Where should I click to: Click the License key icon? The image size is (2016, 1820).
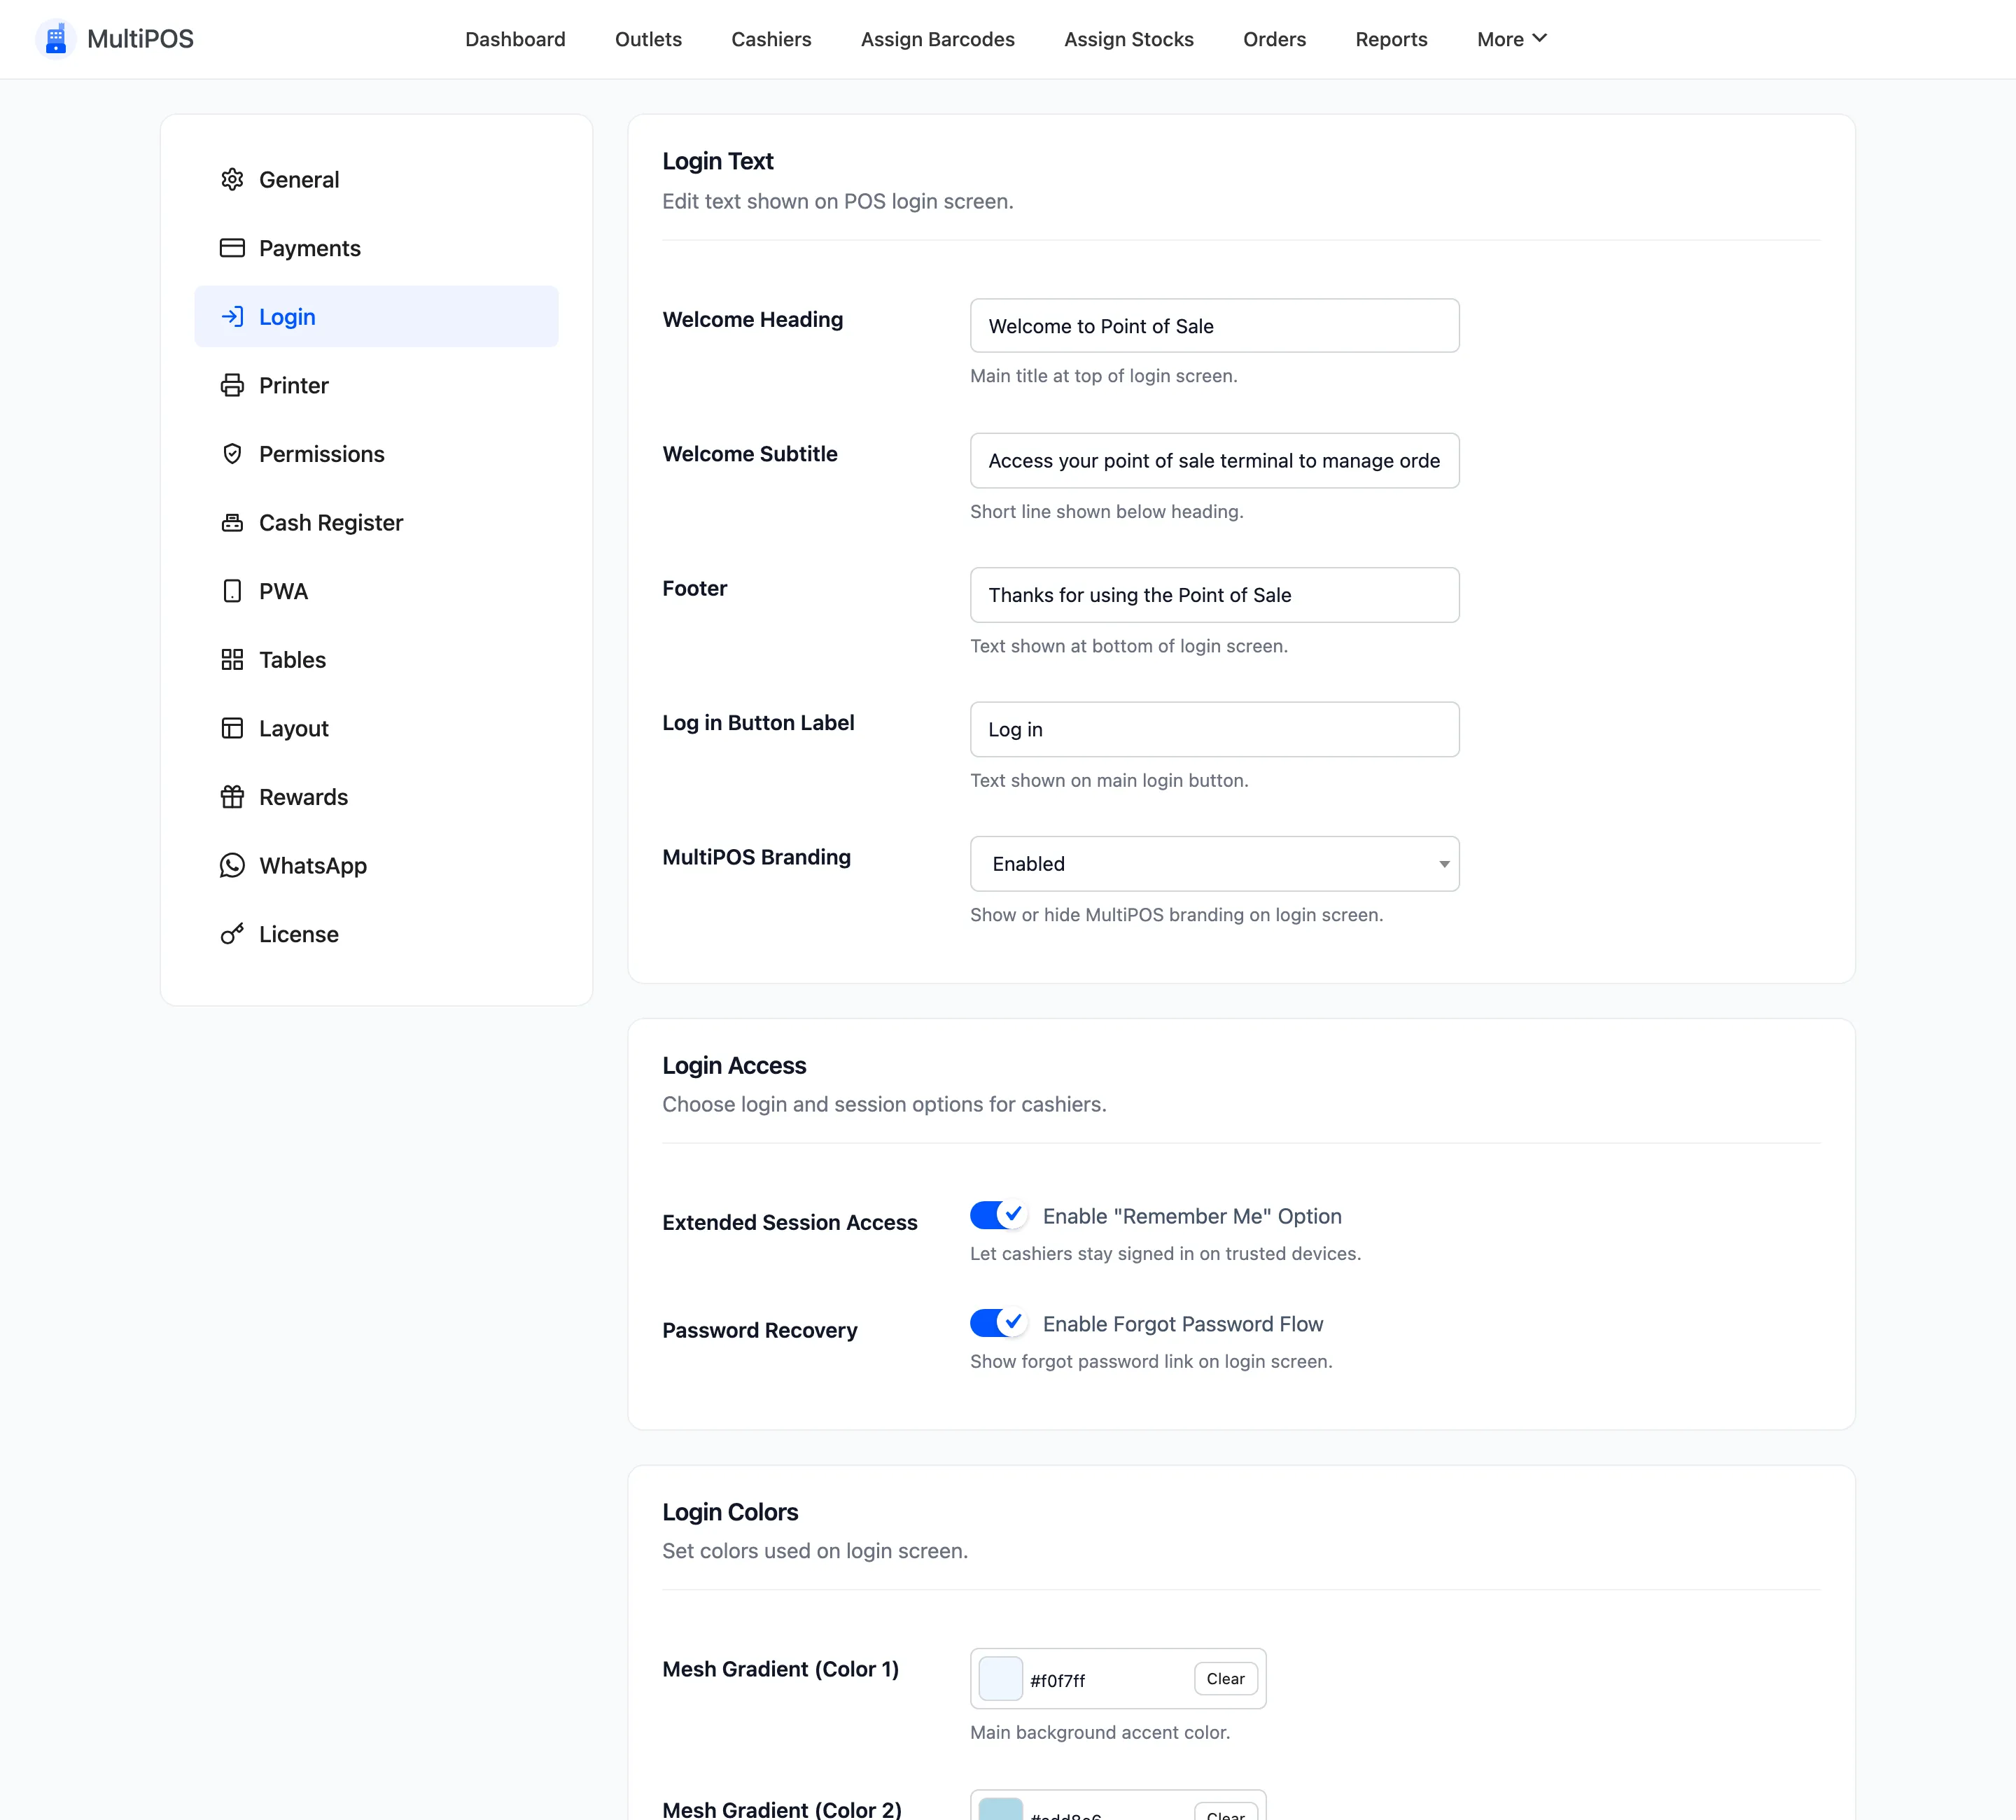232,934
